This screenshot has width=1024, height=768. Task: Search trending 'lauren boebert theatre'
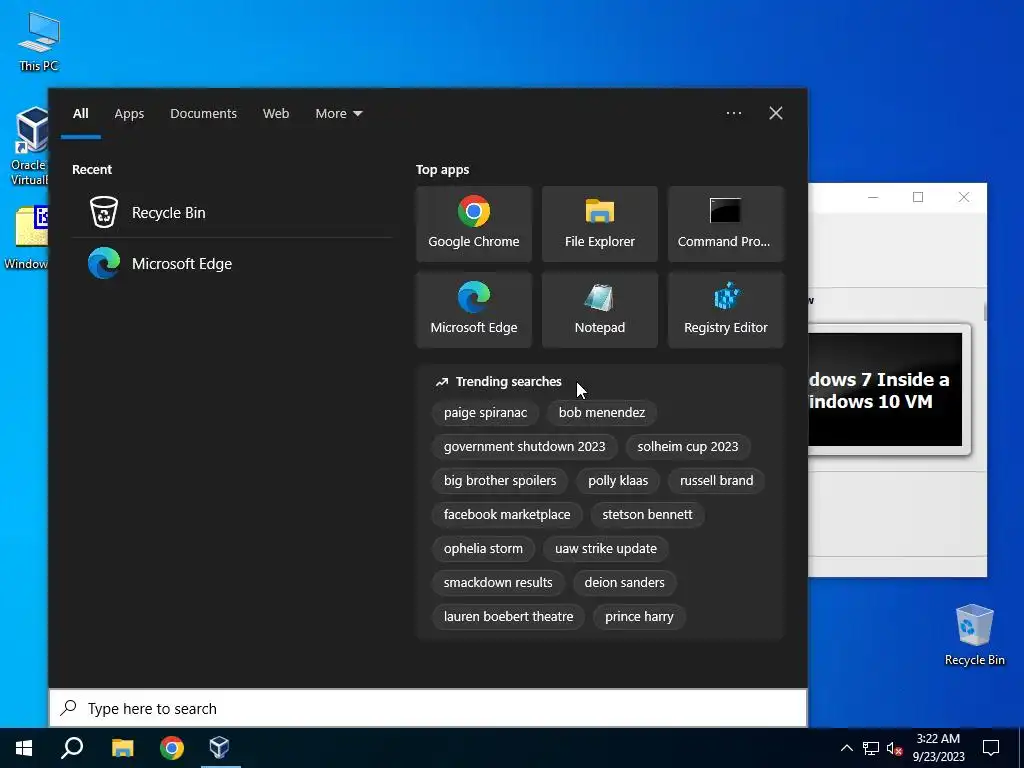508,616
